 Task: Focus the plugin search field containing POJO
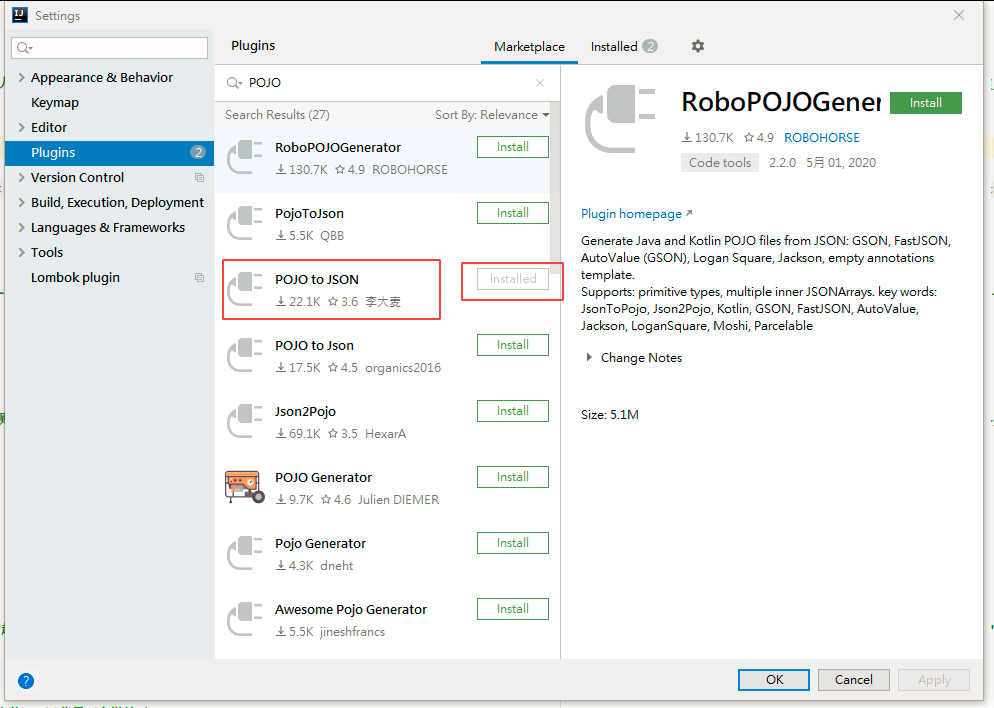tap(387, 83)
